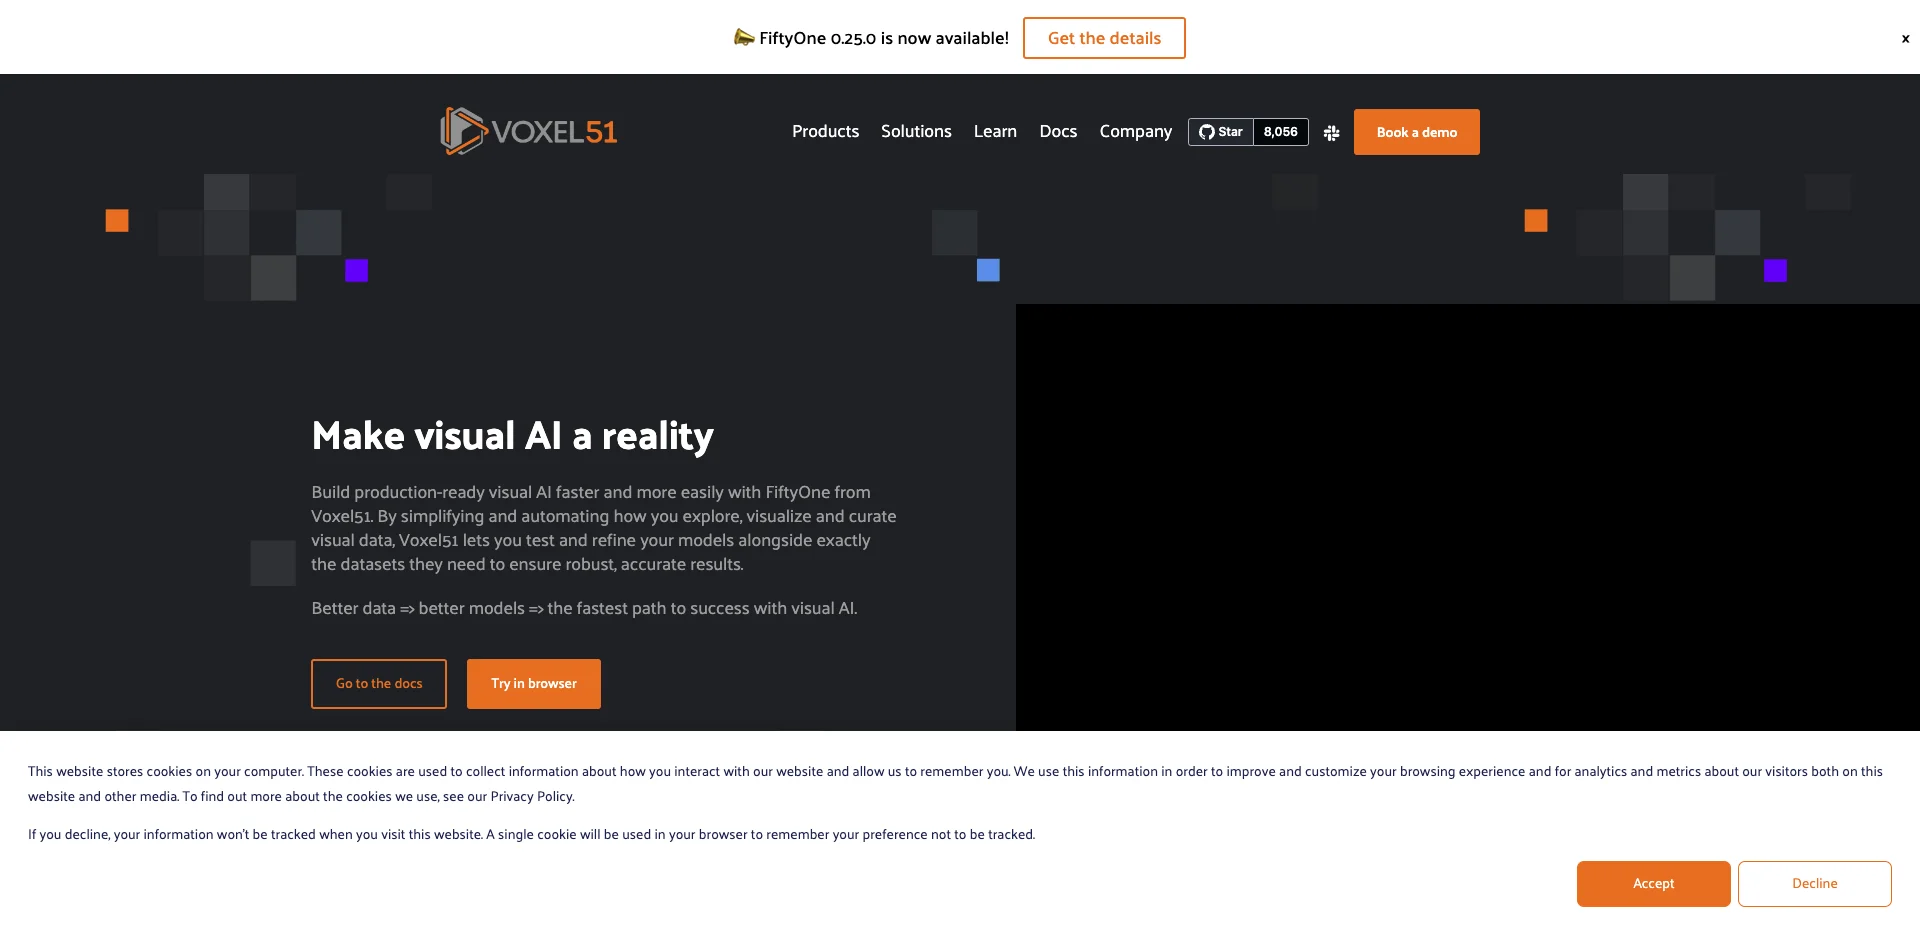The image size is (1920, 941).
Task: Click the GitHub Star button
Action: pos(1221,132)
